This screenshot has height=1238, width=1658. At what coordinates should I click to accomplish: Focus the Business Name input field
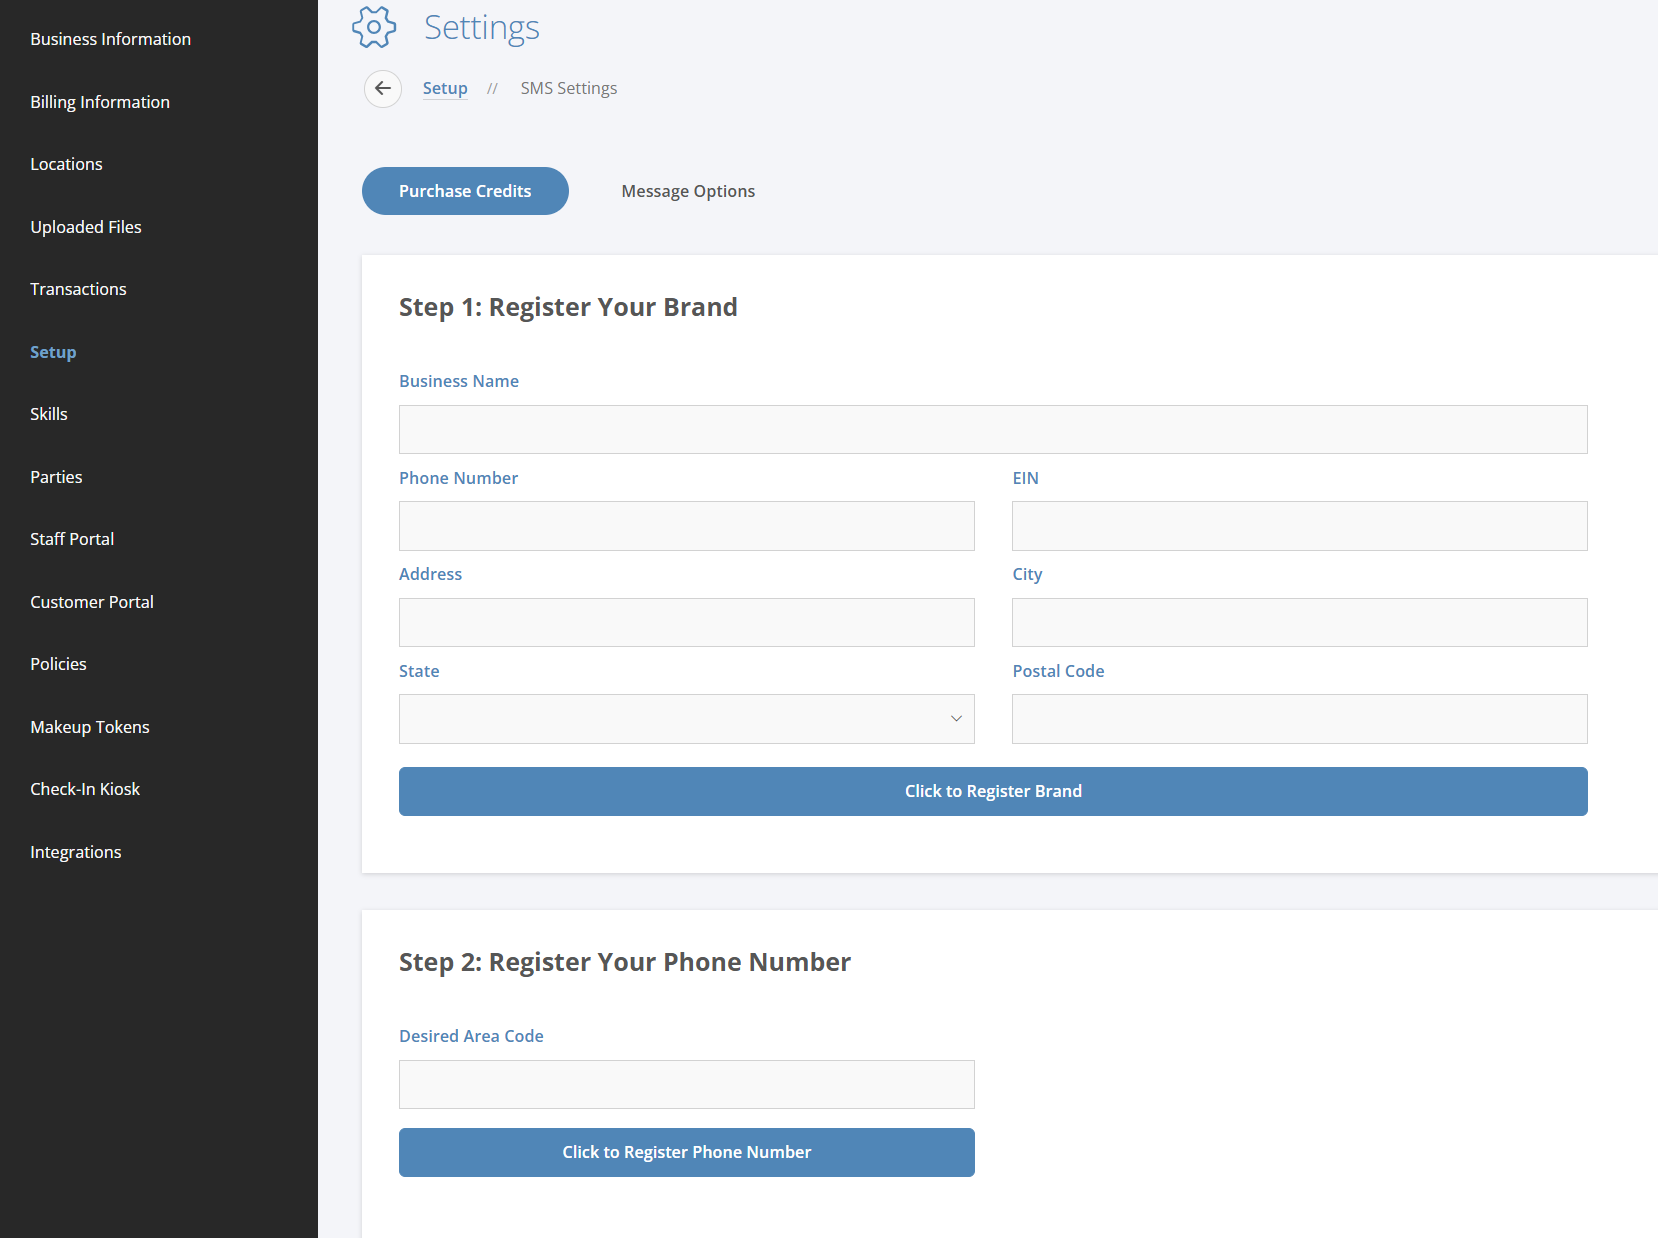(993, 429)
